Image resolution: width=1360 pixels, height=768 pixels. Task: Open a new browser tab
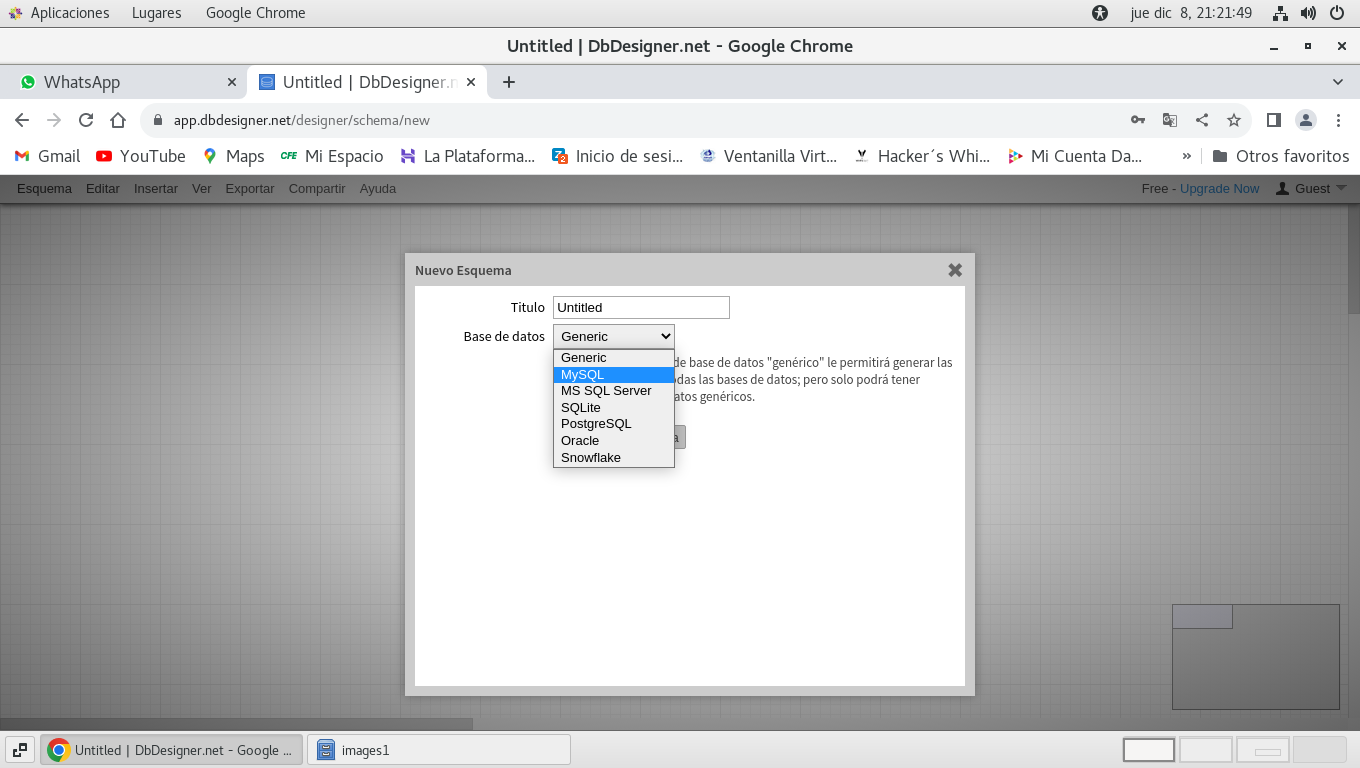pyautogui.click(x=509, y=82)
